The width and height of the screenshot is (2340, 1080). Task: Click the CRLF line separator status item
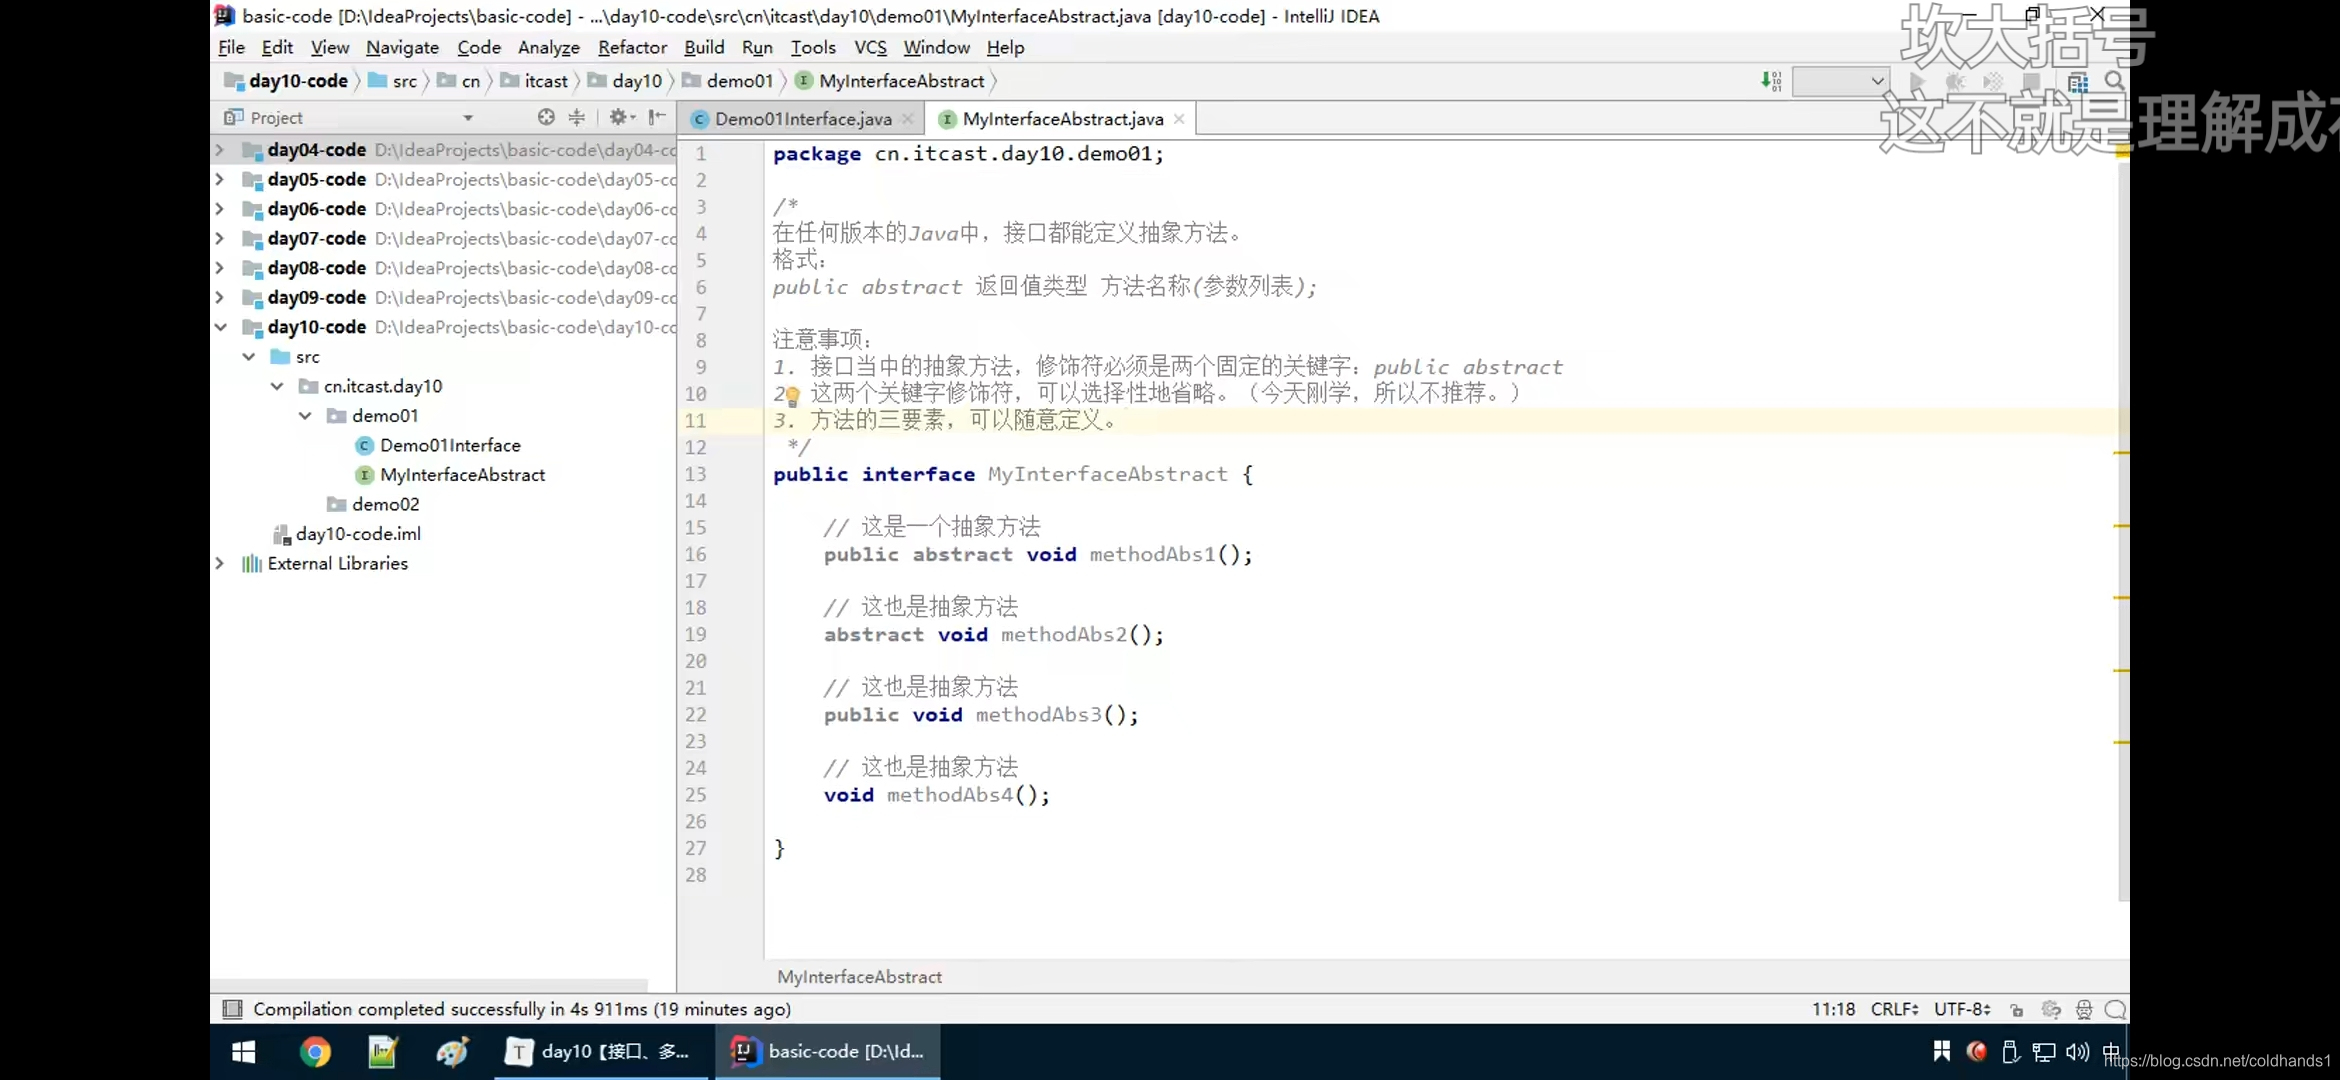click(x=1894, y=1008)
